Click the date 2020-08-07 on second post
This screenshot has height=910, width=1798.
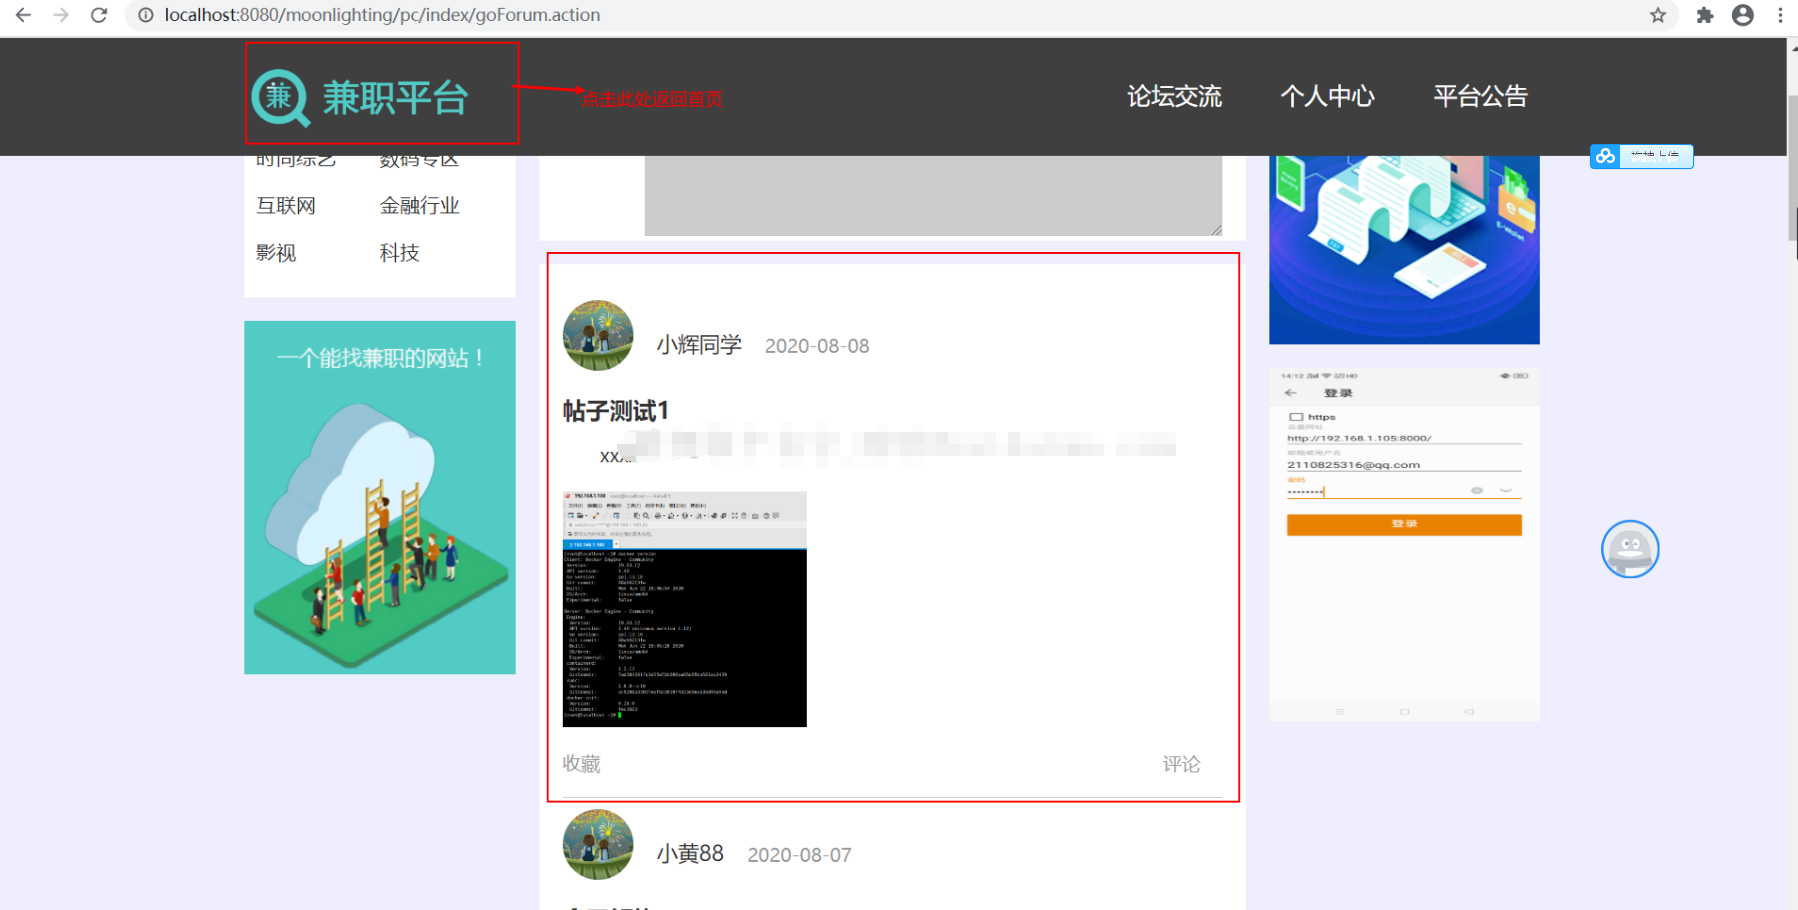click(800, 855)
